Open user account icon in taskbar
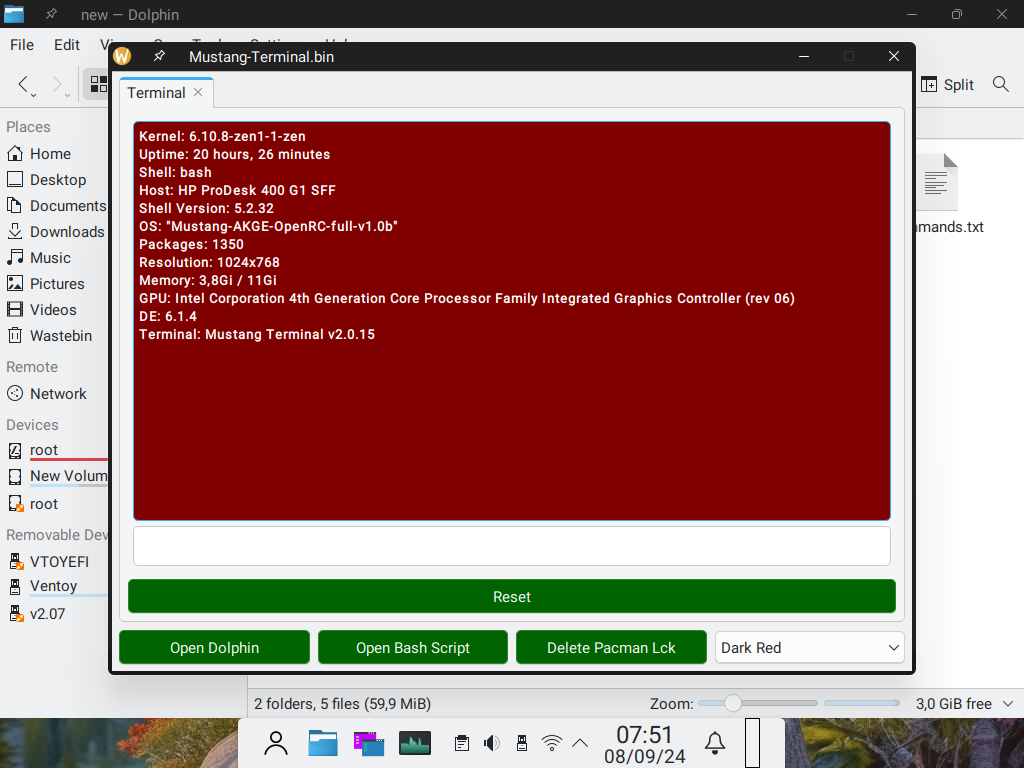Viewport: 1024px width, 768px height. [x=276, y=743]
